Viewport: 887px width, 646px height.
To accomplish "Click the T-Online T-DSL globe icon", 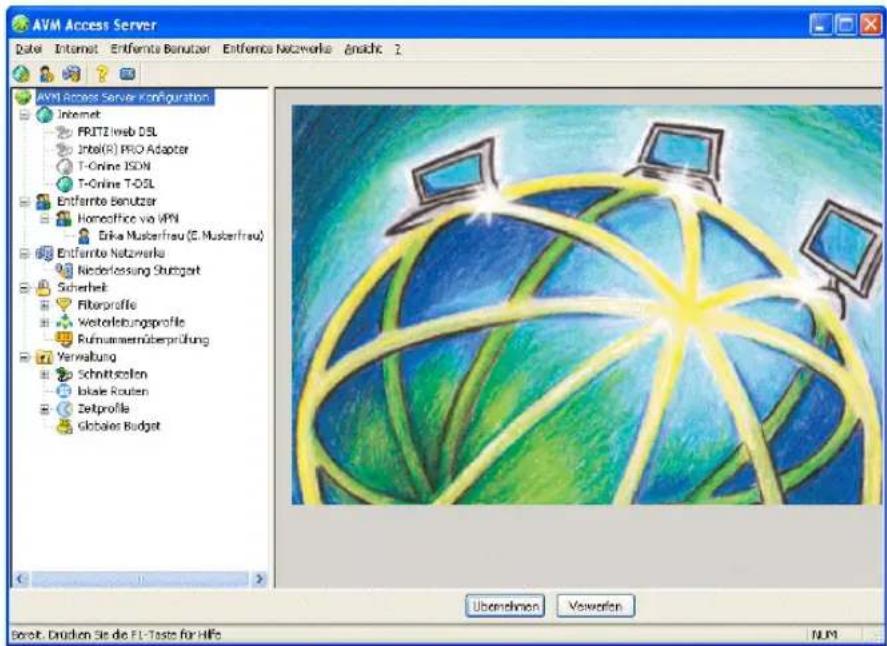I will (x=64, y=184).
